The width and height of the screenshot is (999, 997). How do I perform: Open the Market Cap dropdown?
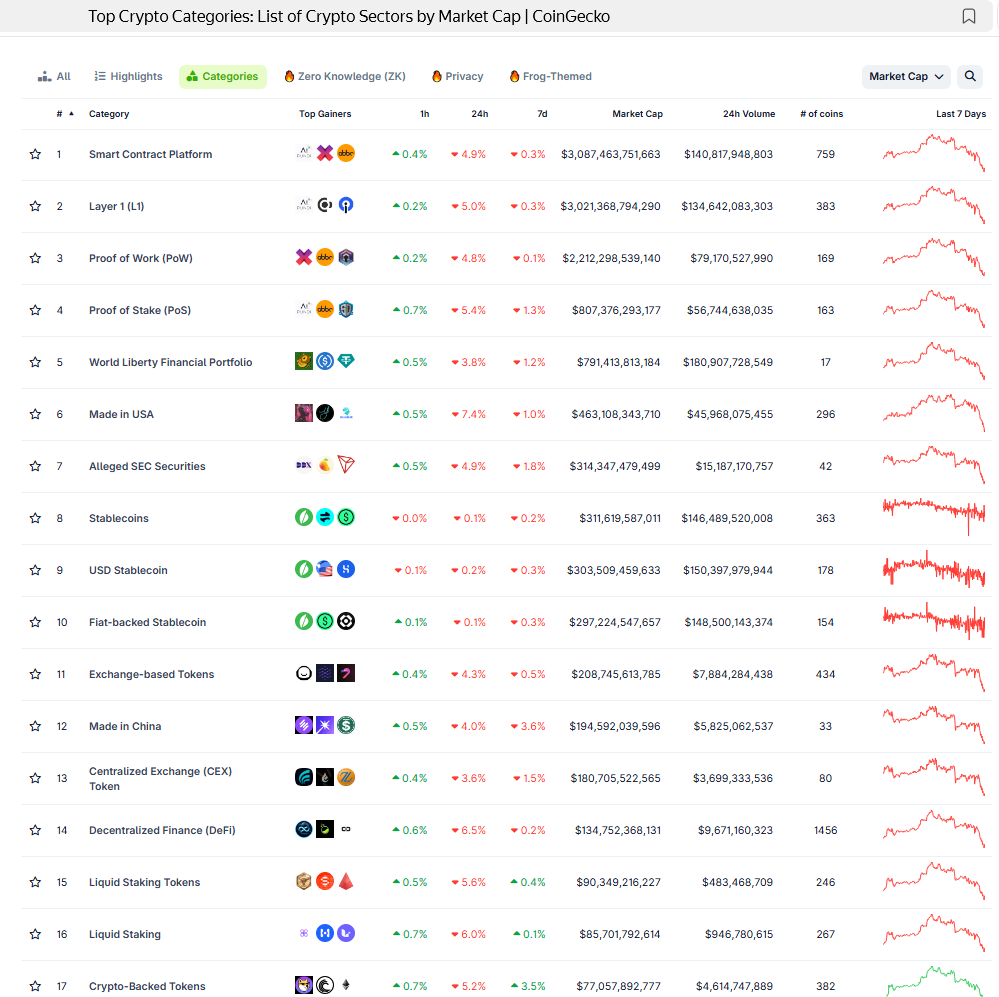click(906, 76)
